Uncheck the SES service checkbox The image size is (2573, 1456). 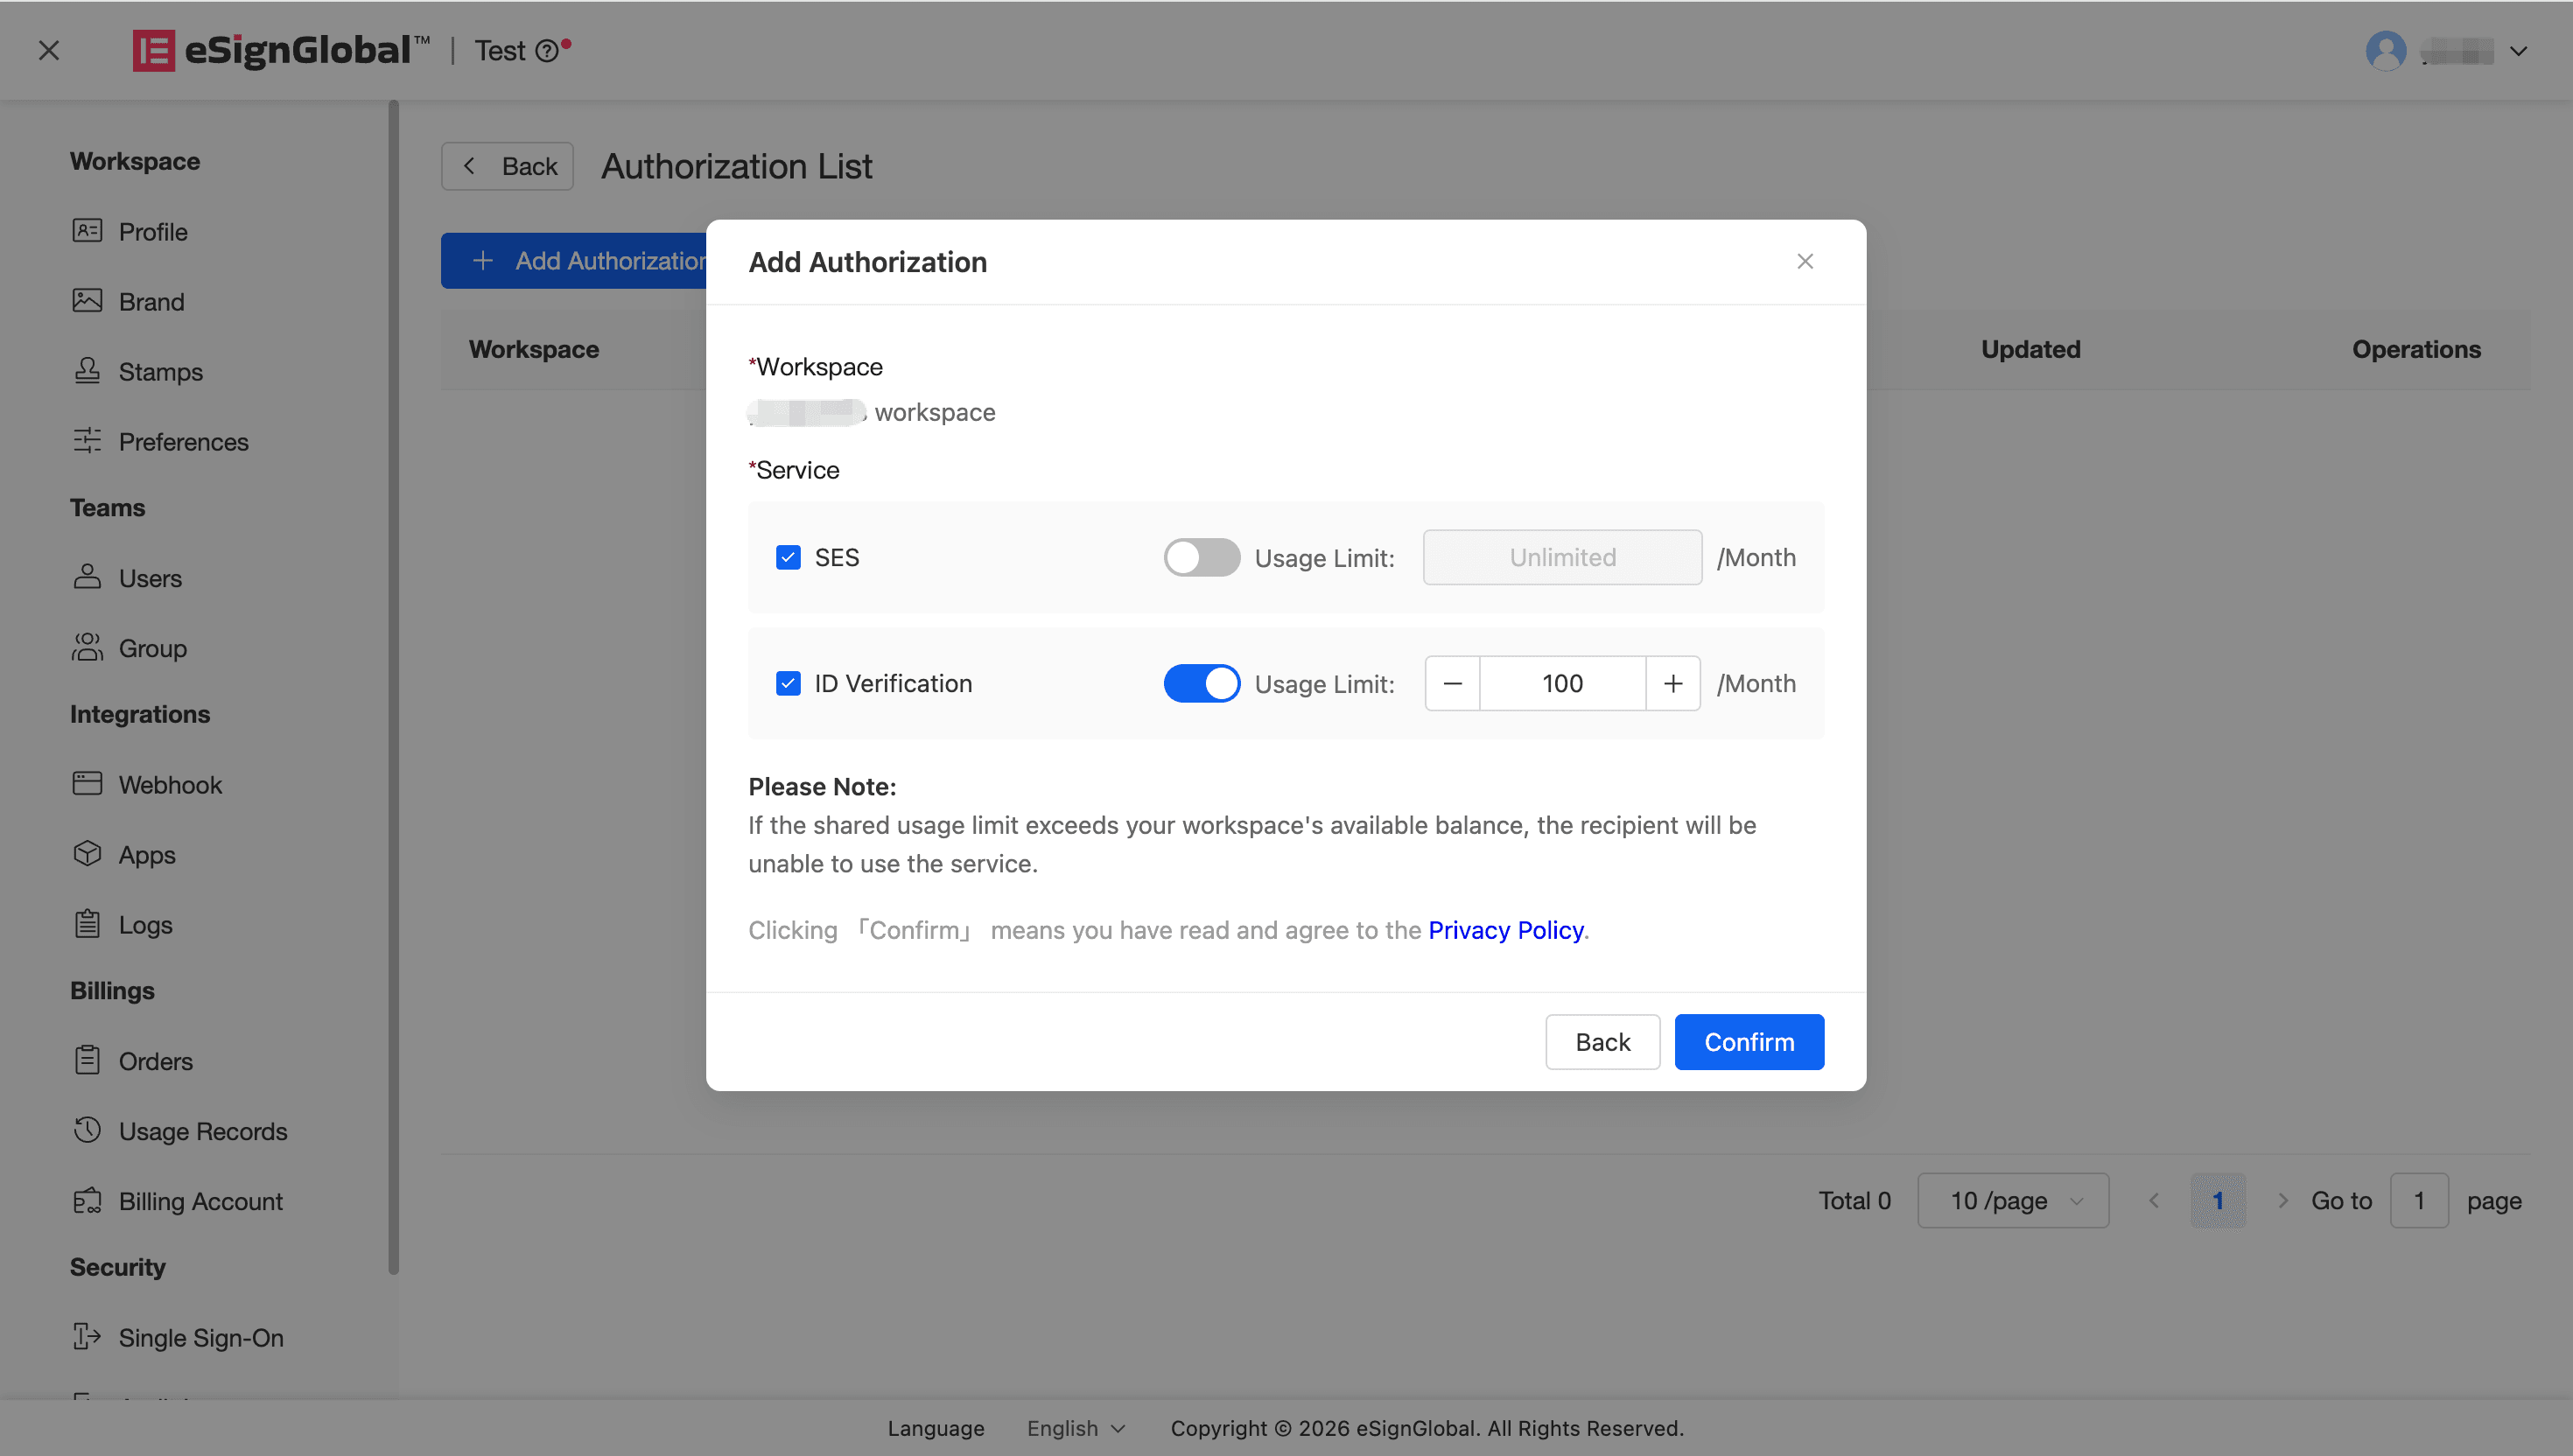pos(788,557)
